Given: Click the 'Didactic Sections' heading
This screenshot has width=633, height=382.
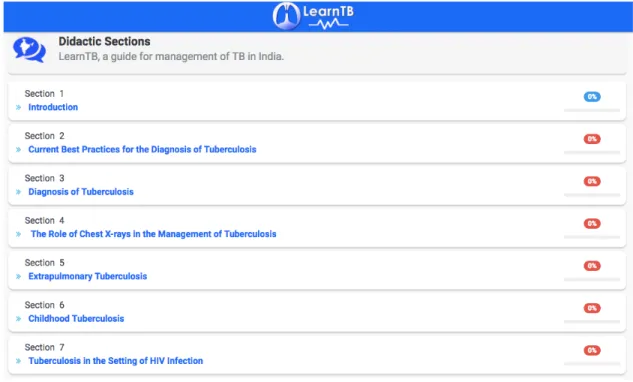Looking at the screenshot, I should click(105, 42).
